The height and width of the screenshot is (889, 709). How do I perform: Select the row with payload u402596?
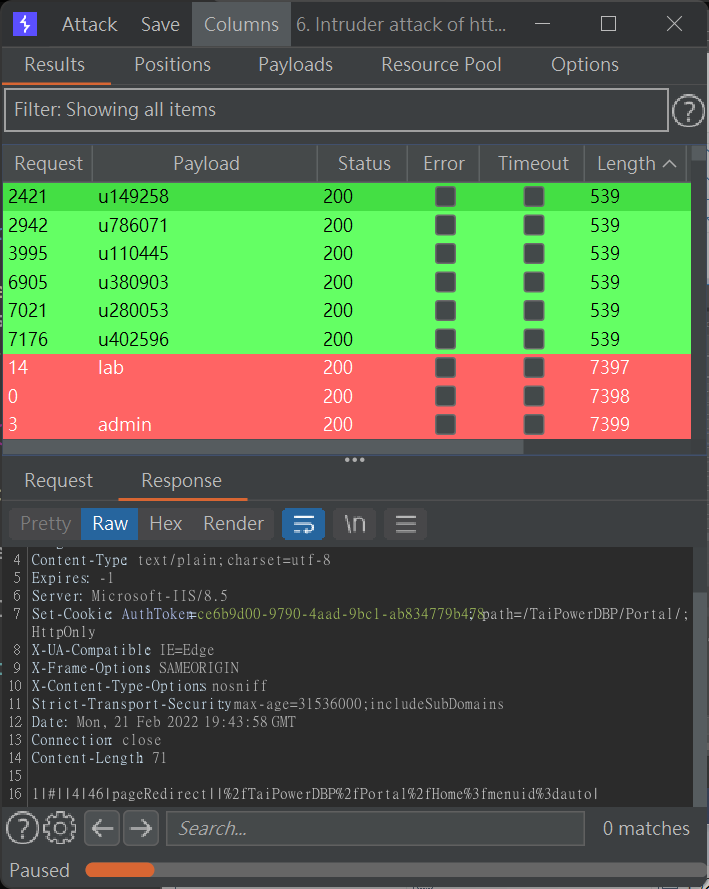[x=347, y=339]
